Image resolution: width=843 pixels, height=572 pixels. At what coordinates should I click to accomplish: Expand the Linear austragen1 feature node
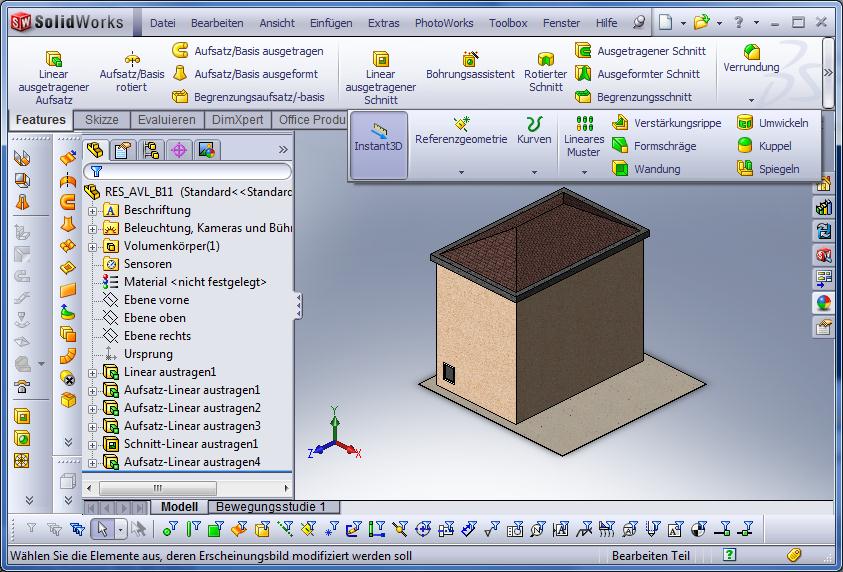pos(92,372)
